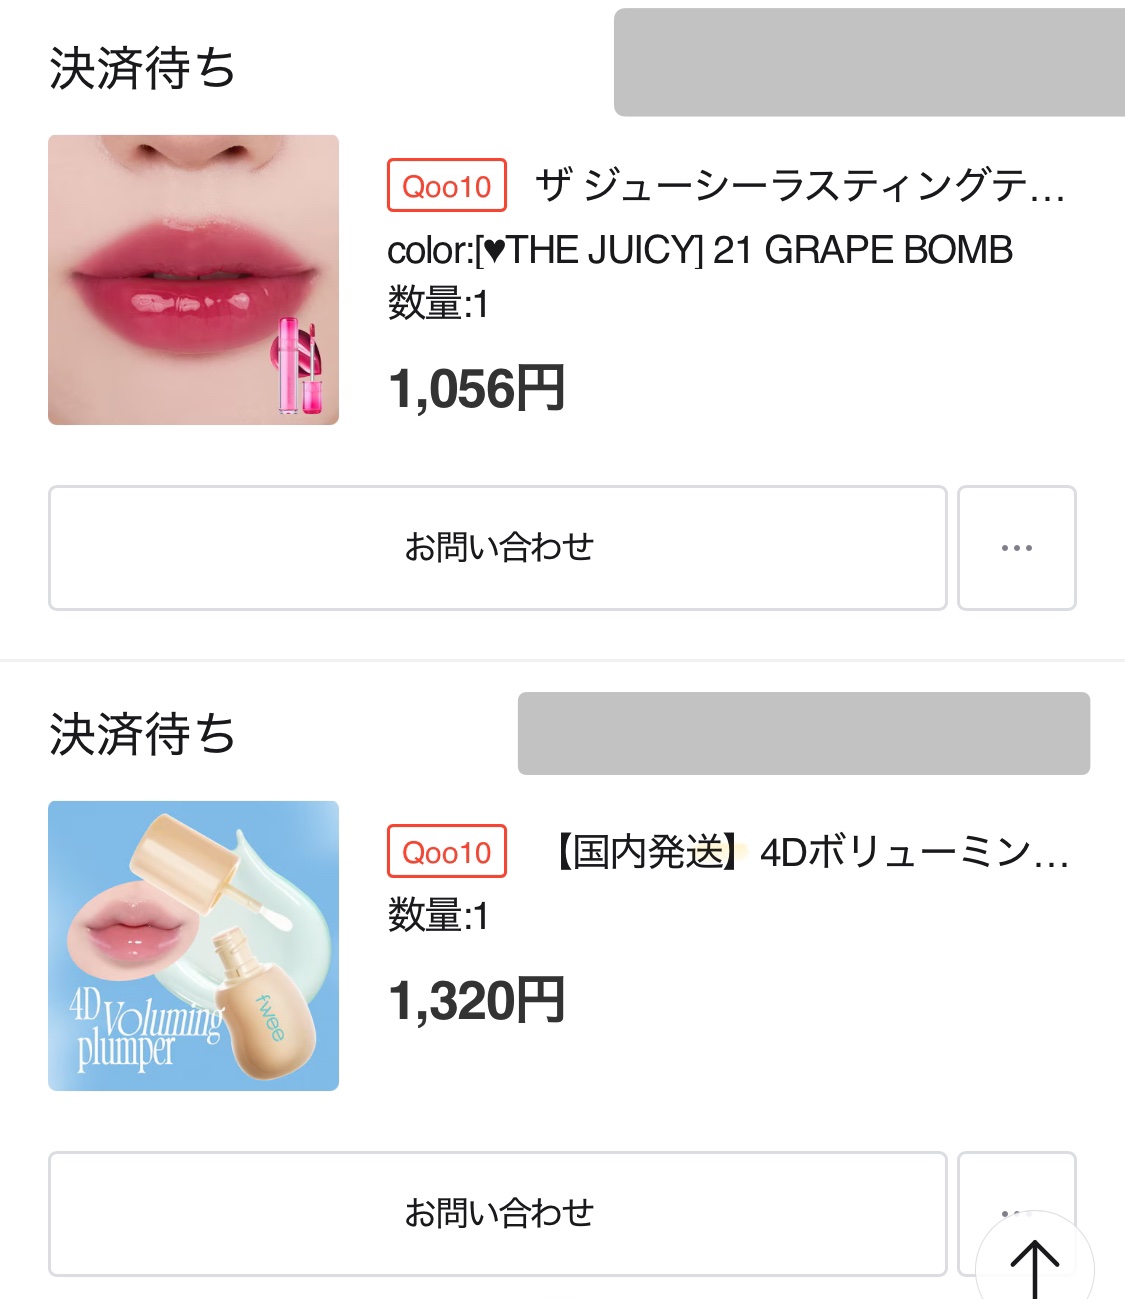The image size is (1125, 1299).
Task: Tap 決済待ち status of the first order
Action: pyautogui.click(x=142, y=69)
